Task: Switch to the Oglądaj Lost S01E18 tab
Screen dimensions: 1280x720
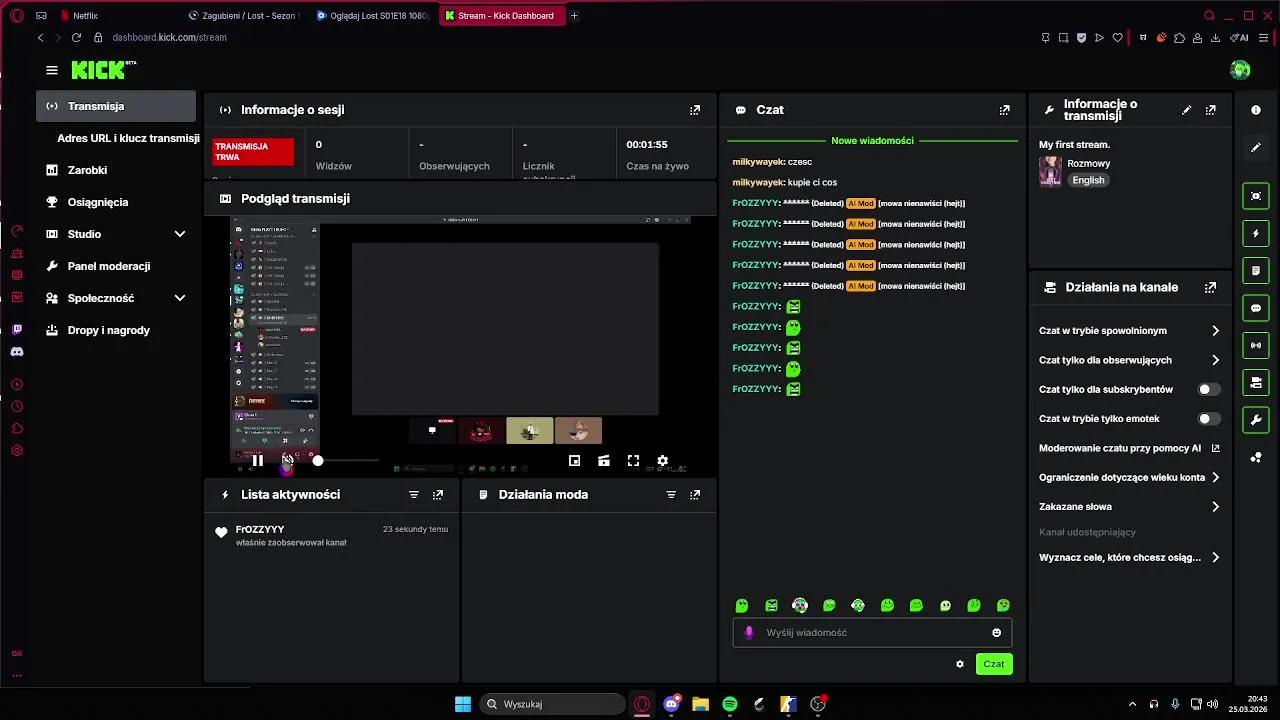Action: click(372, 16)
